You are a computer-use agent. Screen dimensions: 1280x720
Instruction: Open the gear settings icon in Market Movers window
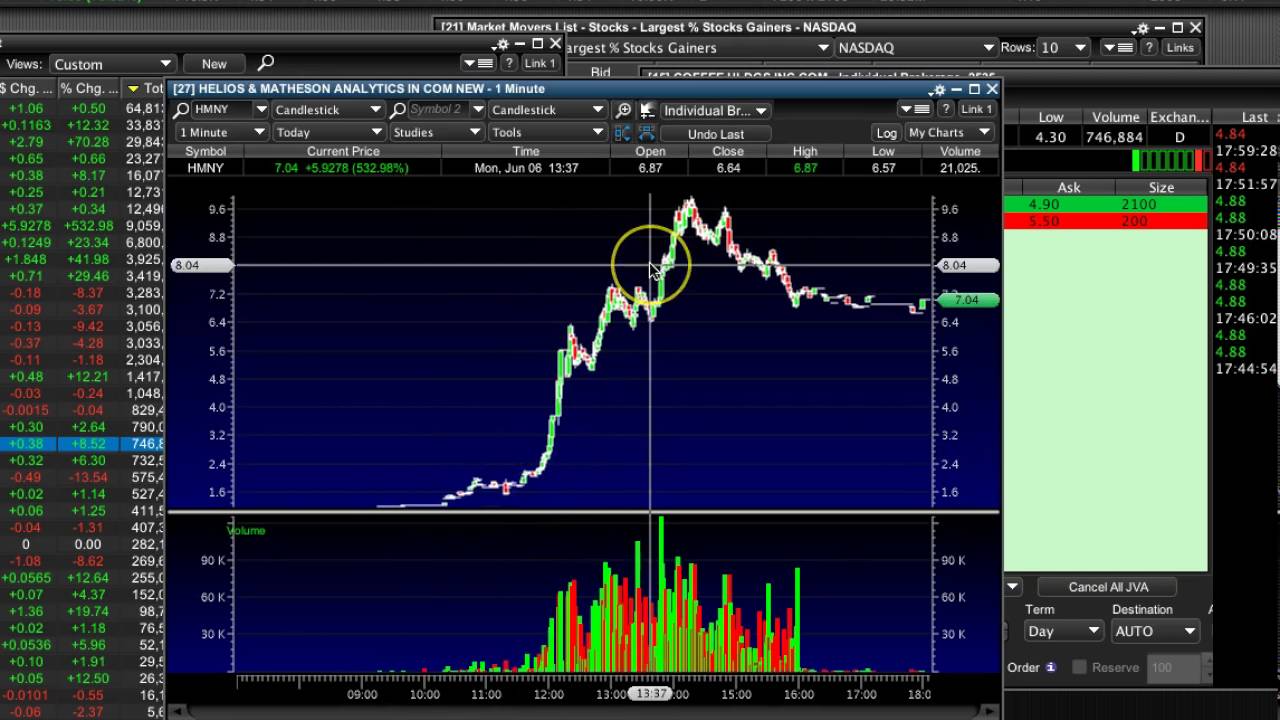1144,28
